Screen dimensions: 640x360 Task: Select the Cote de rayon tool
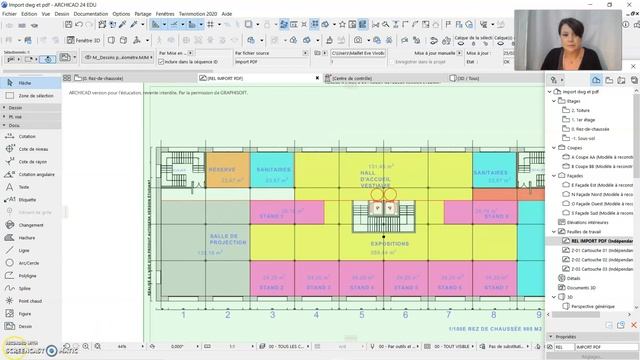click(31, 162)
